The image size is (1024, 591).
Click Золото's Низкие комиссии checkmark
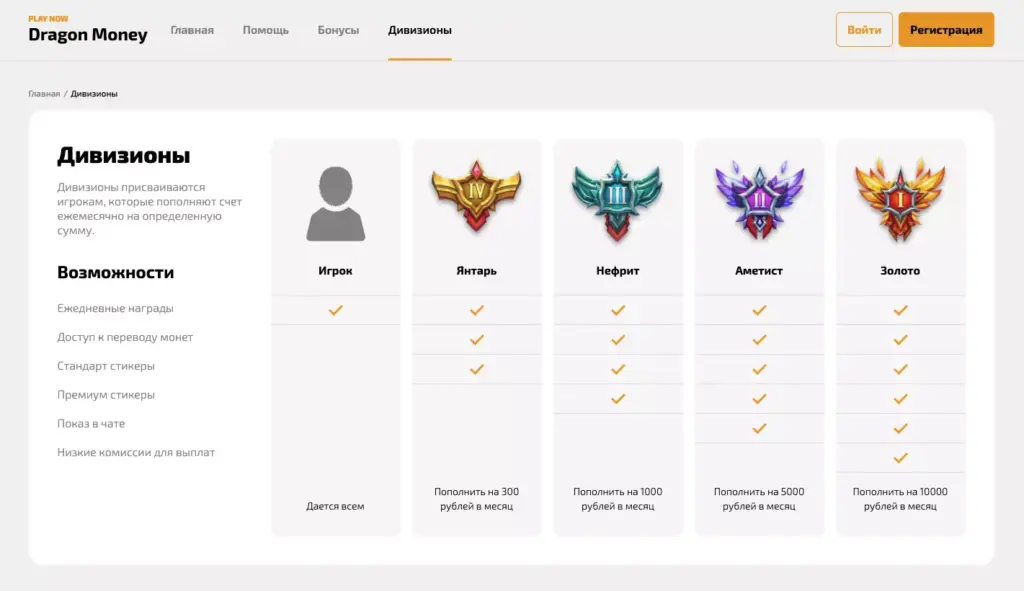tap(900, 458)
